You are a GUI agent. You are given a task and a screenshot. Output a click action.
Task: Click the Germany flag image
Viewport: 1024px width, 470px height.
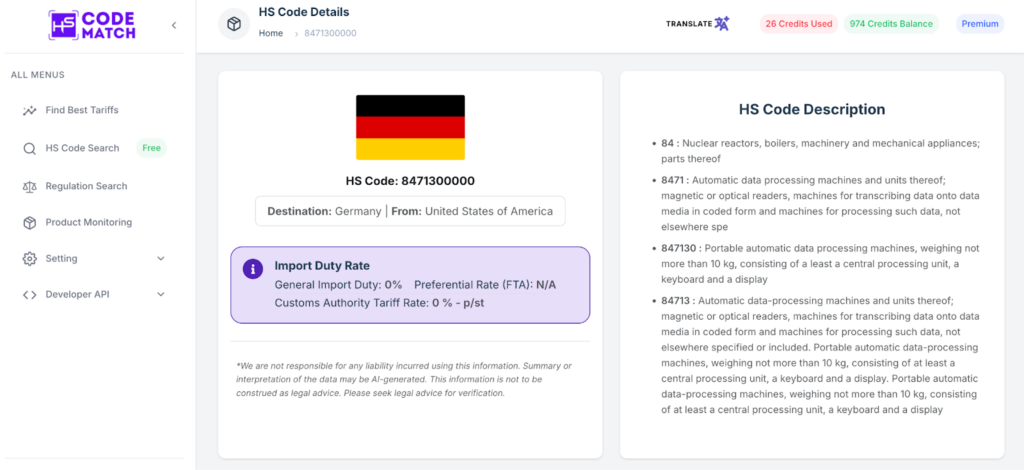tap(410, 127)
